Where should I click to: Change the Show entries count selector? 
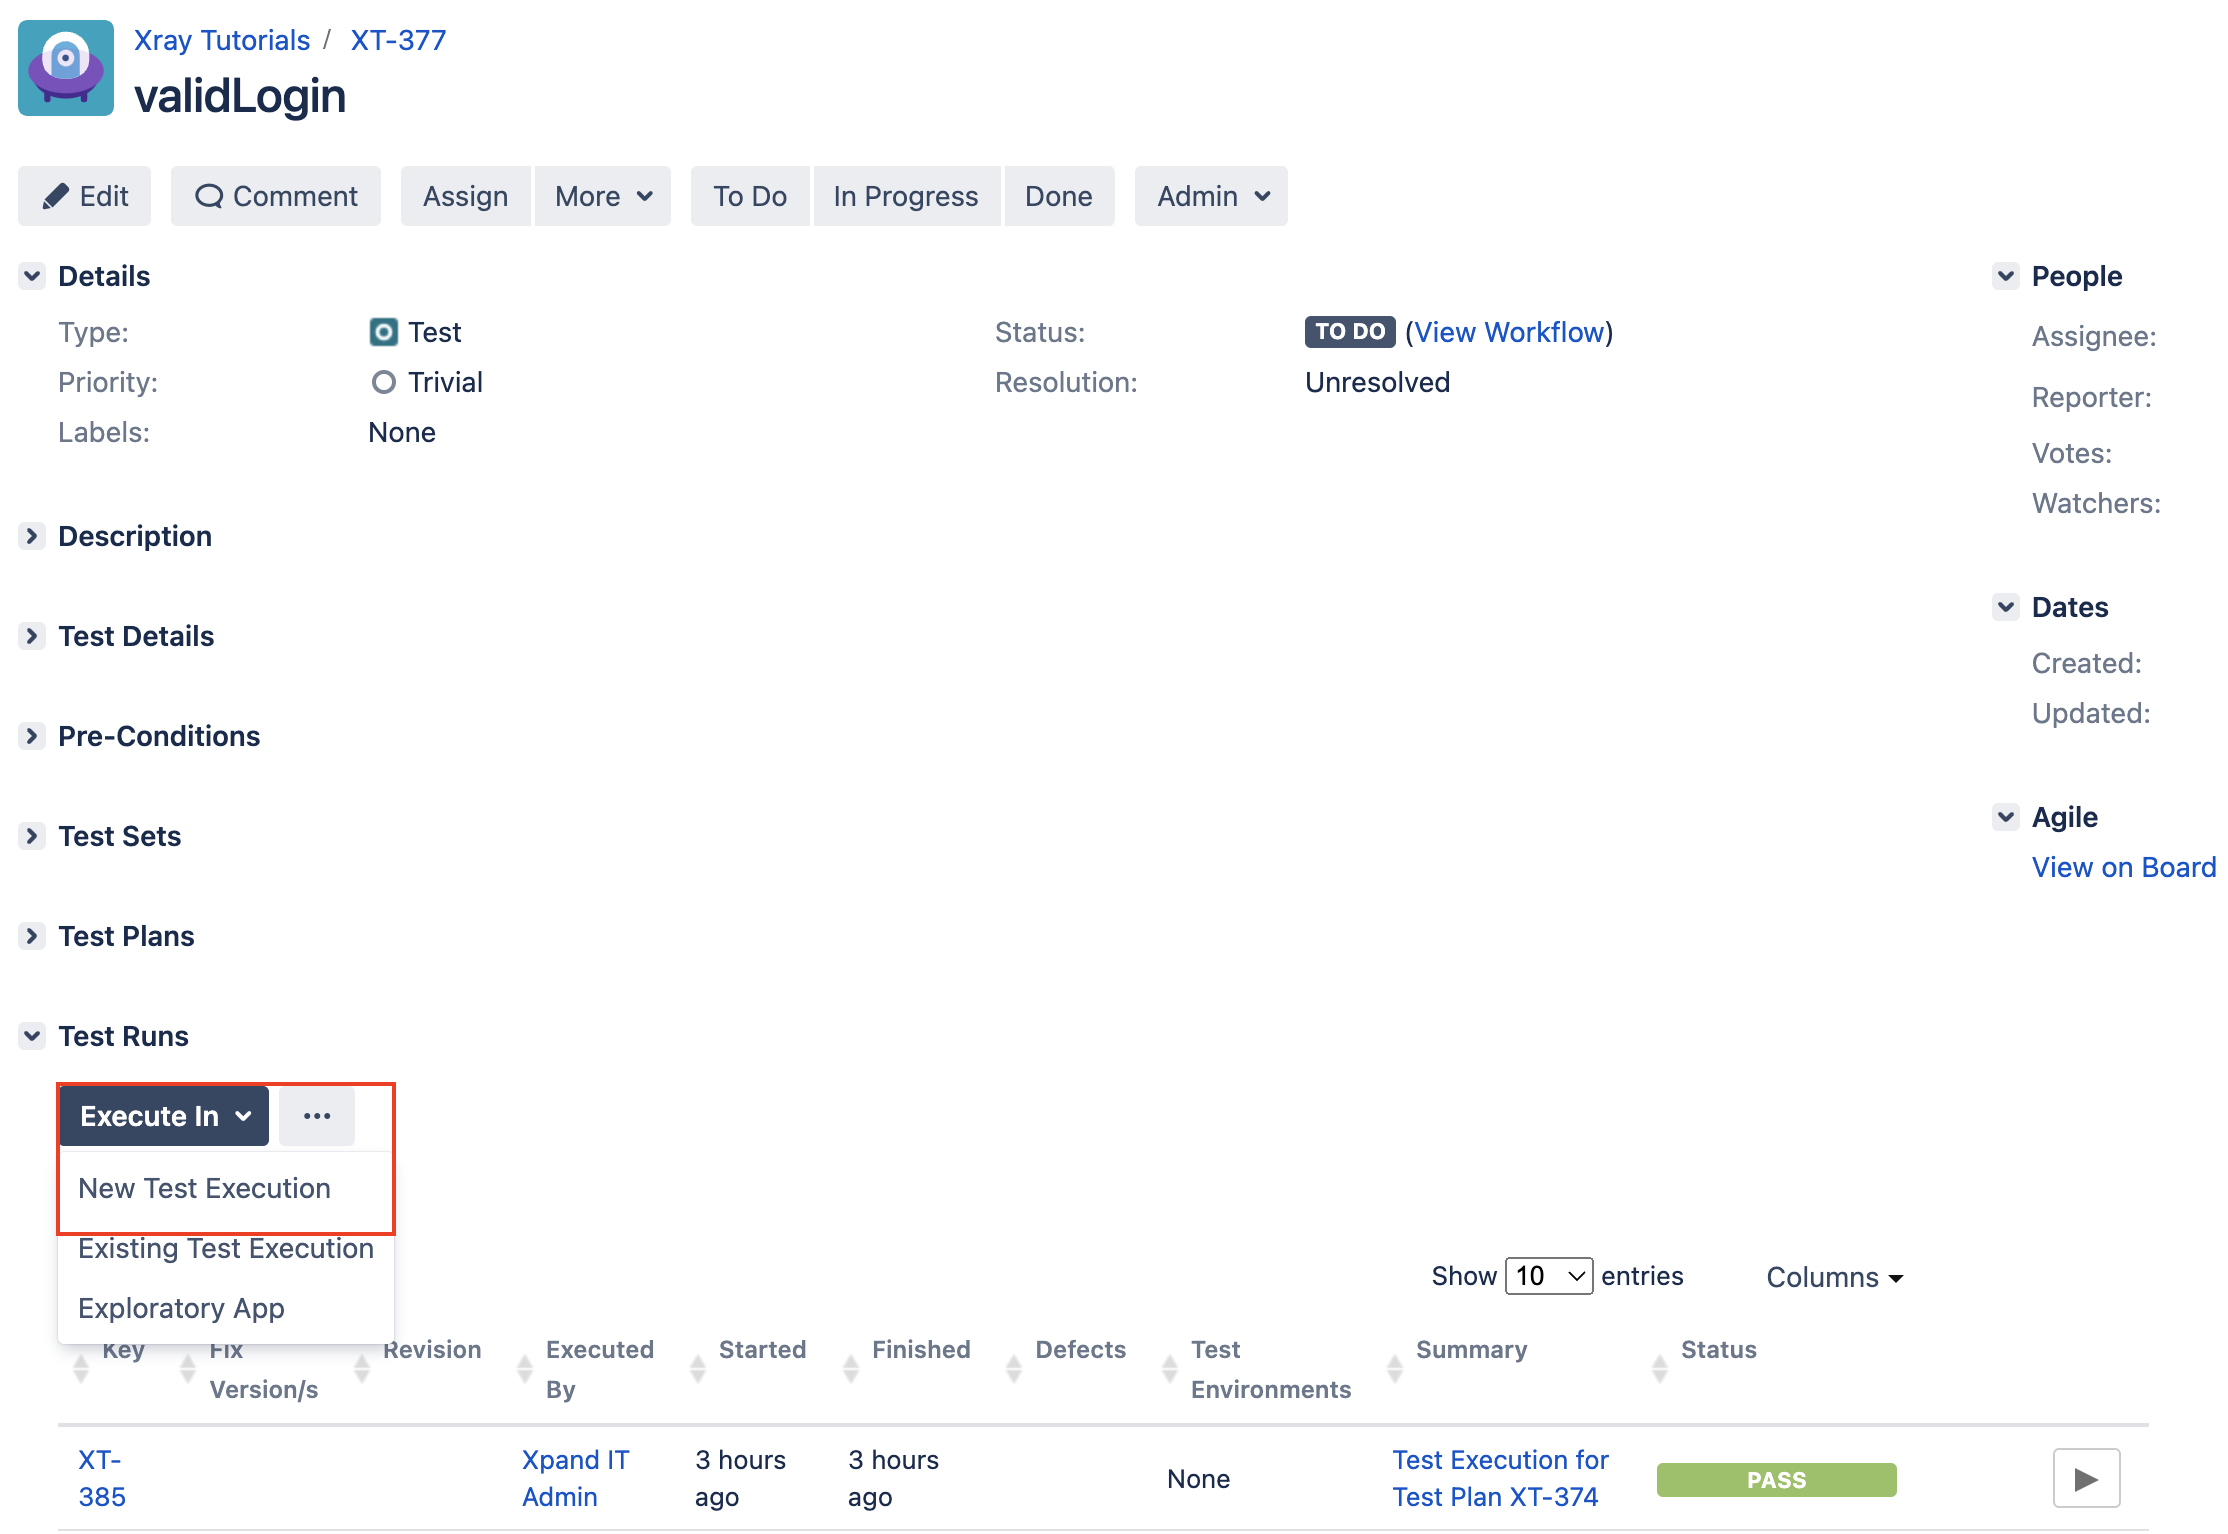pyautogui.click(x=1549, y=1276)
